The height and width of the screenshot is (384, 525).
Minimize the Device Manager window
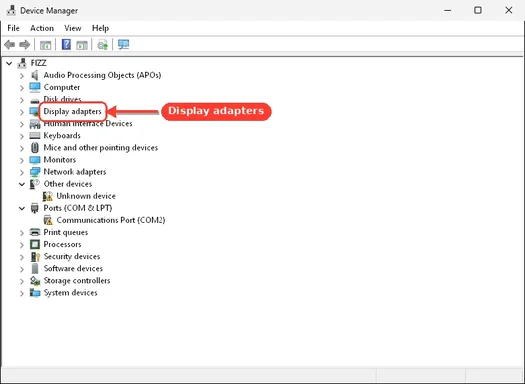point(447,10)
